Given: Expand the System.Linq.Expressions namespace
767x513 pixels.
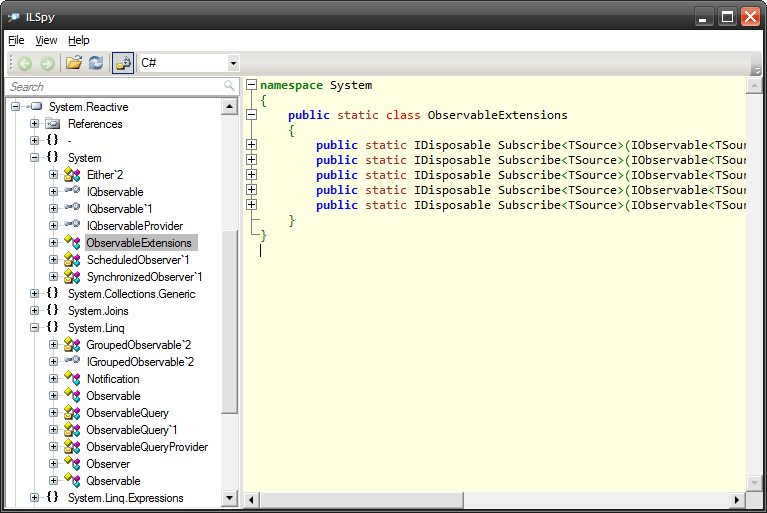Looking at the screenshot, I should [34, 497].
